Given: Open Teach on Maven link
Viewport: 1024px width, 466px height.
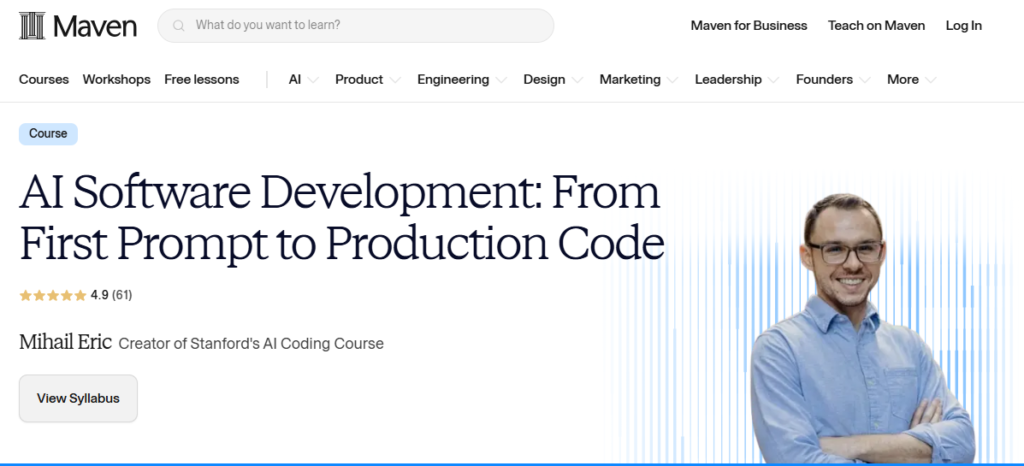Looking at the screenshot, I should point(876,25).
